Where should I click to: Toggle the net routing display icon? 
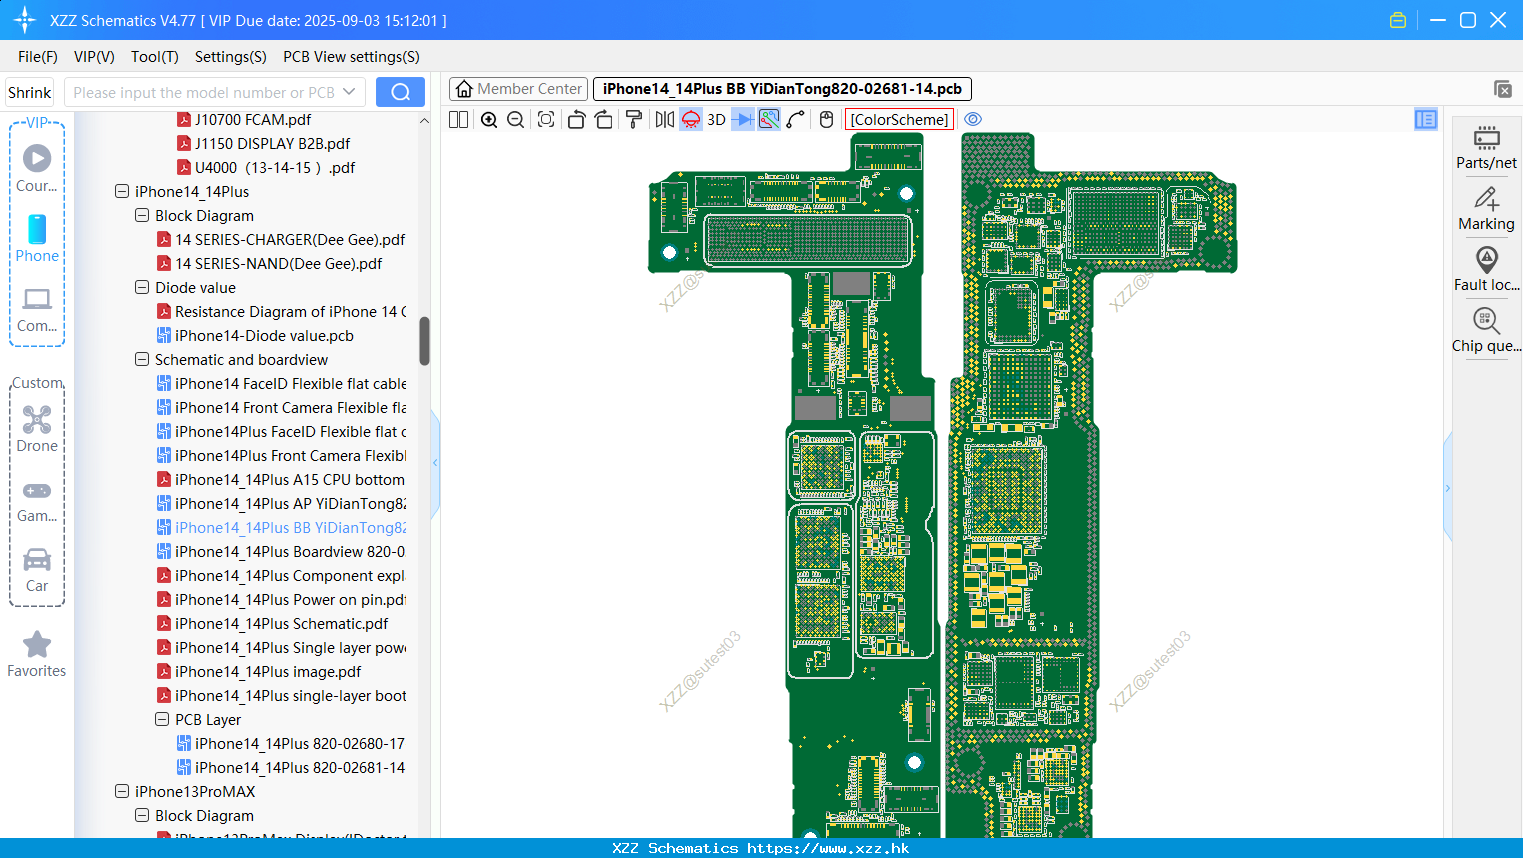pos(769,120)
